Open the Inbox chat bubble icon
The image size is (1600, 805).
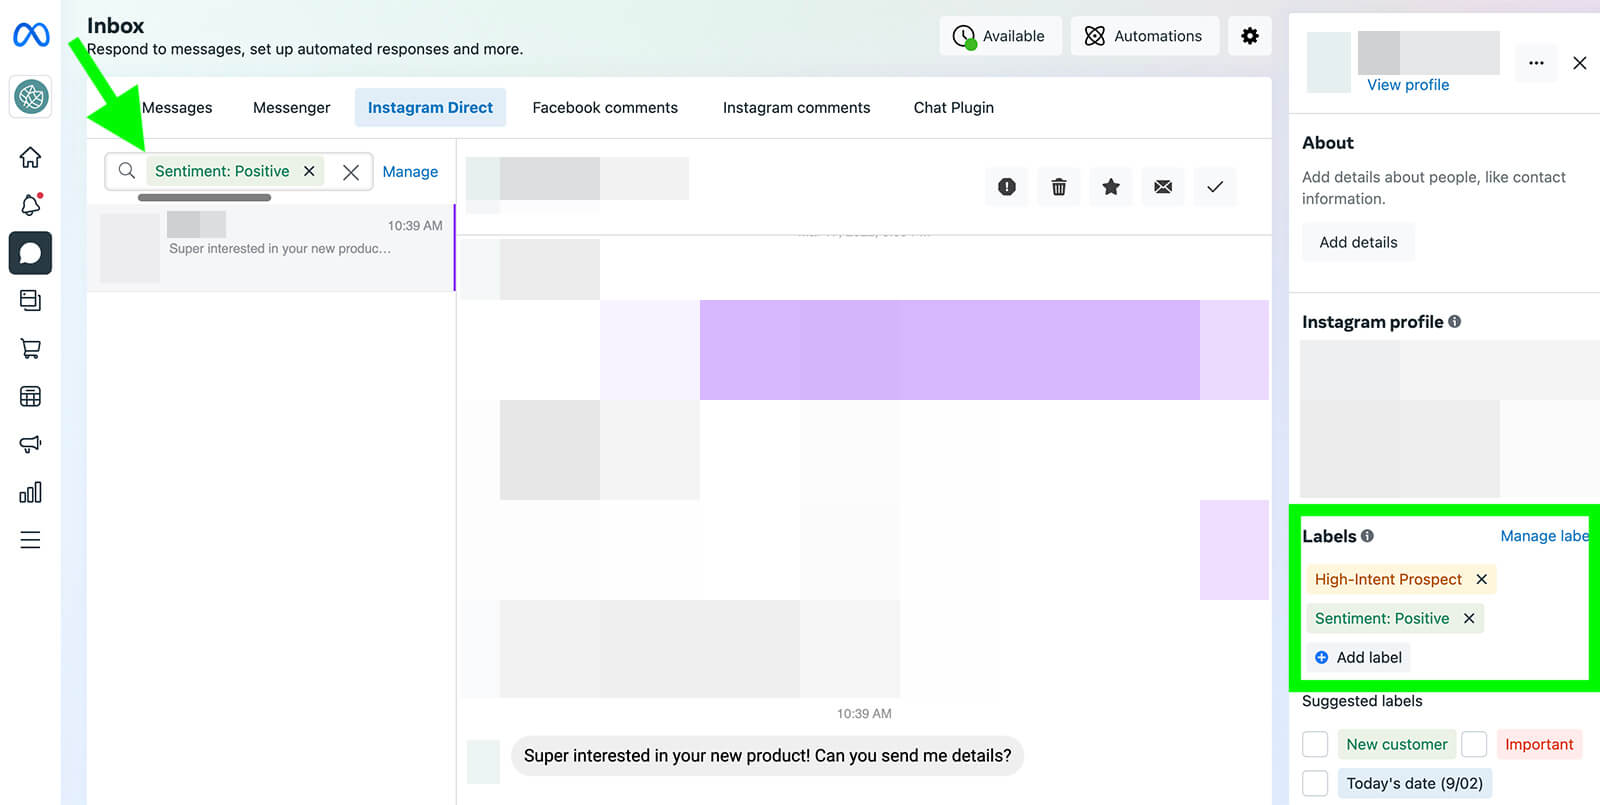pyautogui.click(x=31, y=253)
